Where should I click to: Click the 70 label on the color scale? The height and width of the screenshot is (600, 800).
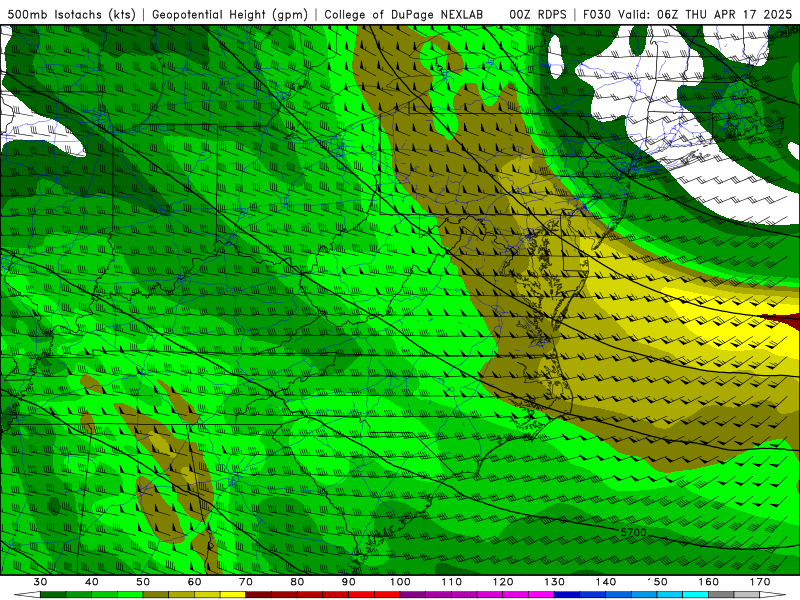pos(246,582)
